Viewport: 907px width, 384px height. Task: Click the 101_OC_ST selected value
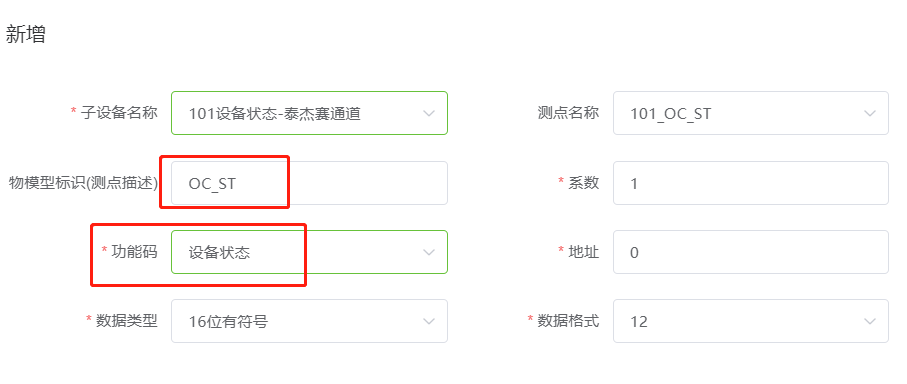click(x=670, y=114)
